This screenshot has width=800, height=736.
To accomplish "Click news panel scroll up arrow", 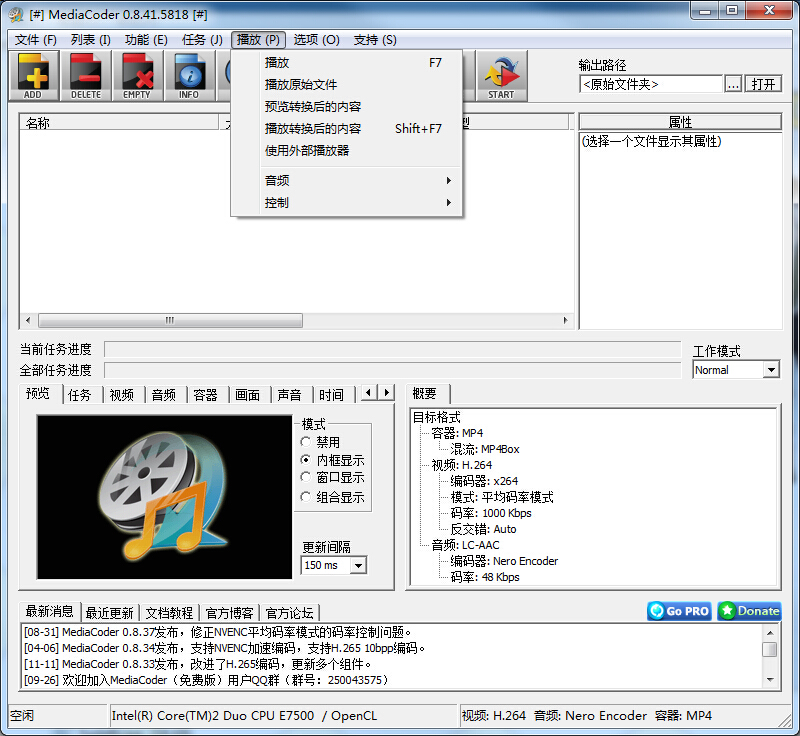I will click(770, 632).
